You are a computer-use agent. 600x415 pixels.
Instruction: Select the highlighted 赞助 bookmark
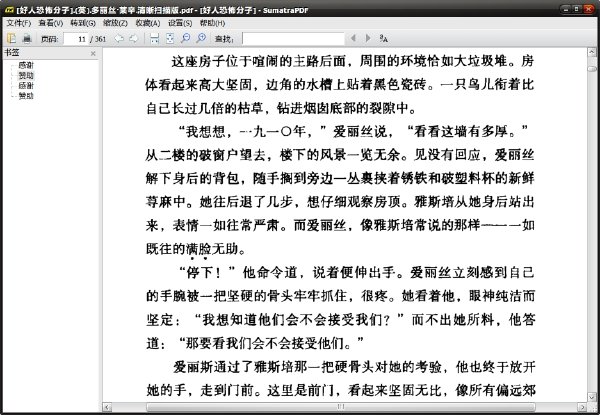click(26, 75)
